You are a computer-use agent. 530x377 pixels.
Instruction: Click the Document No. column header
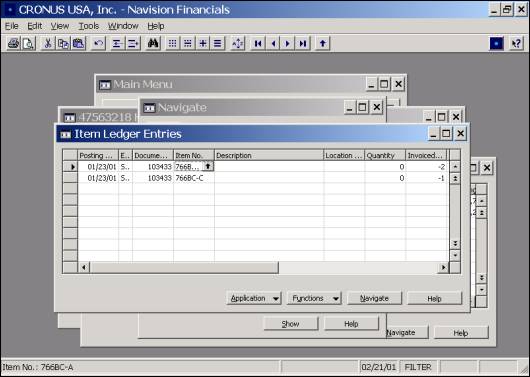tap(153, 155)
